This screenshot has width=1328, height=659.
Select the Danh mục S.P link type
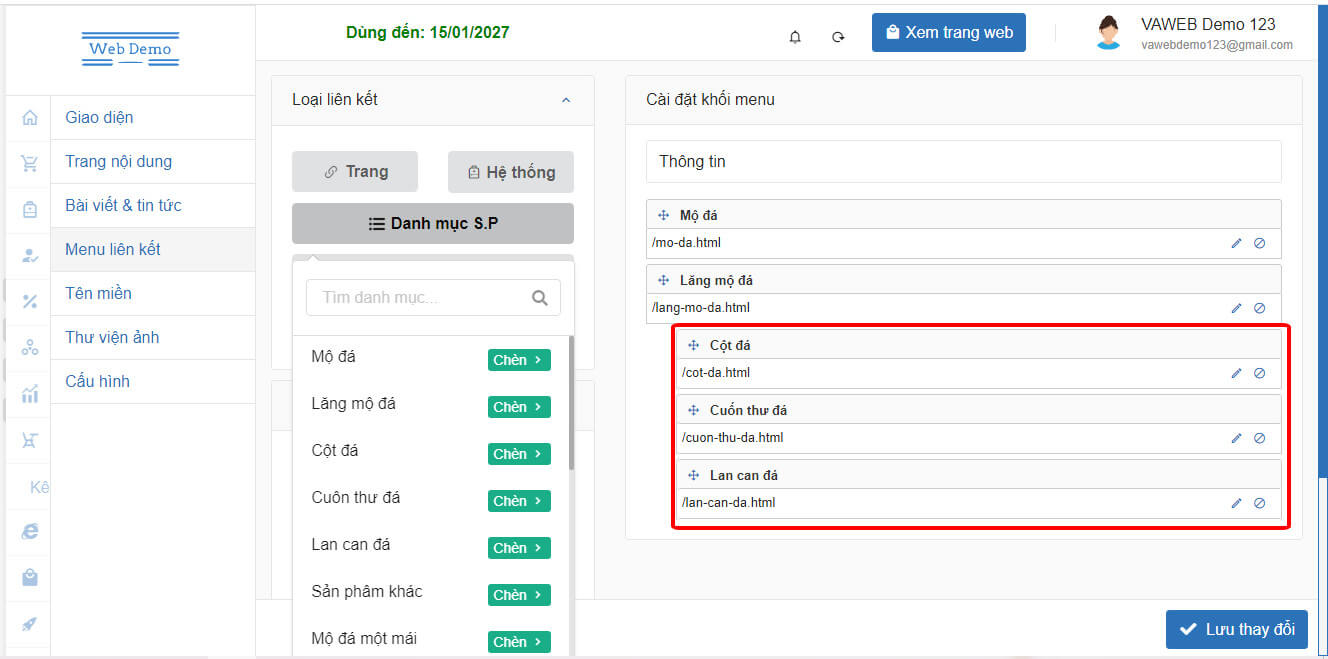433,224
